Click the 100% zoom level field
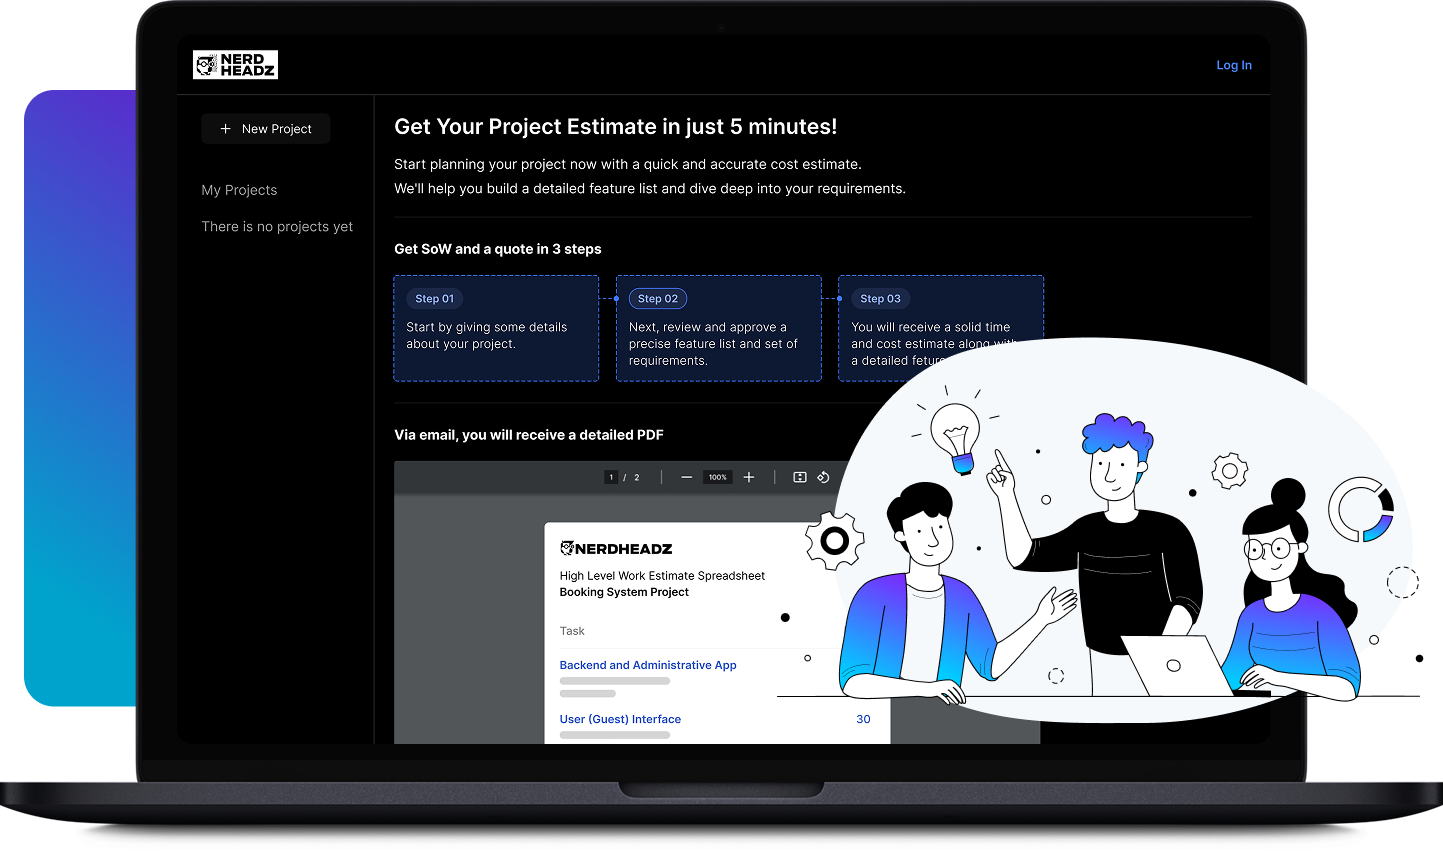 [x=718, y=478]
